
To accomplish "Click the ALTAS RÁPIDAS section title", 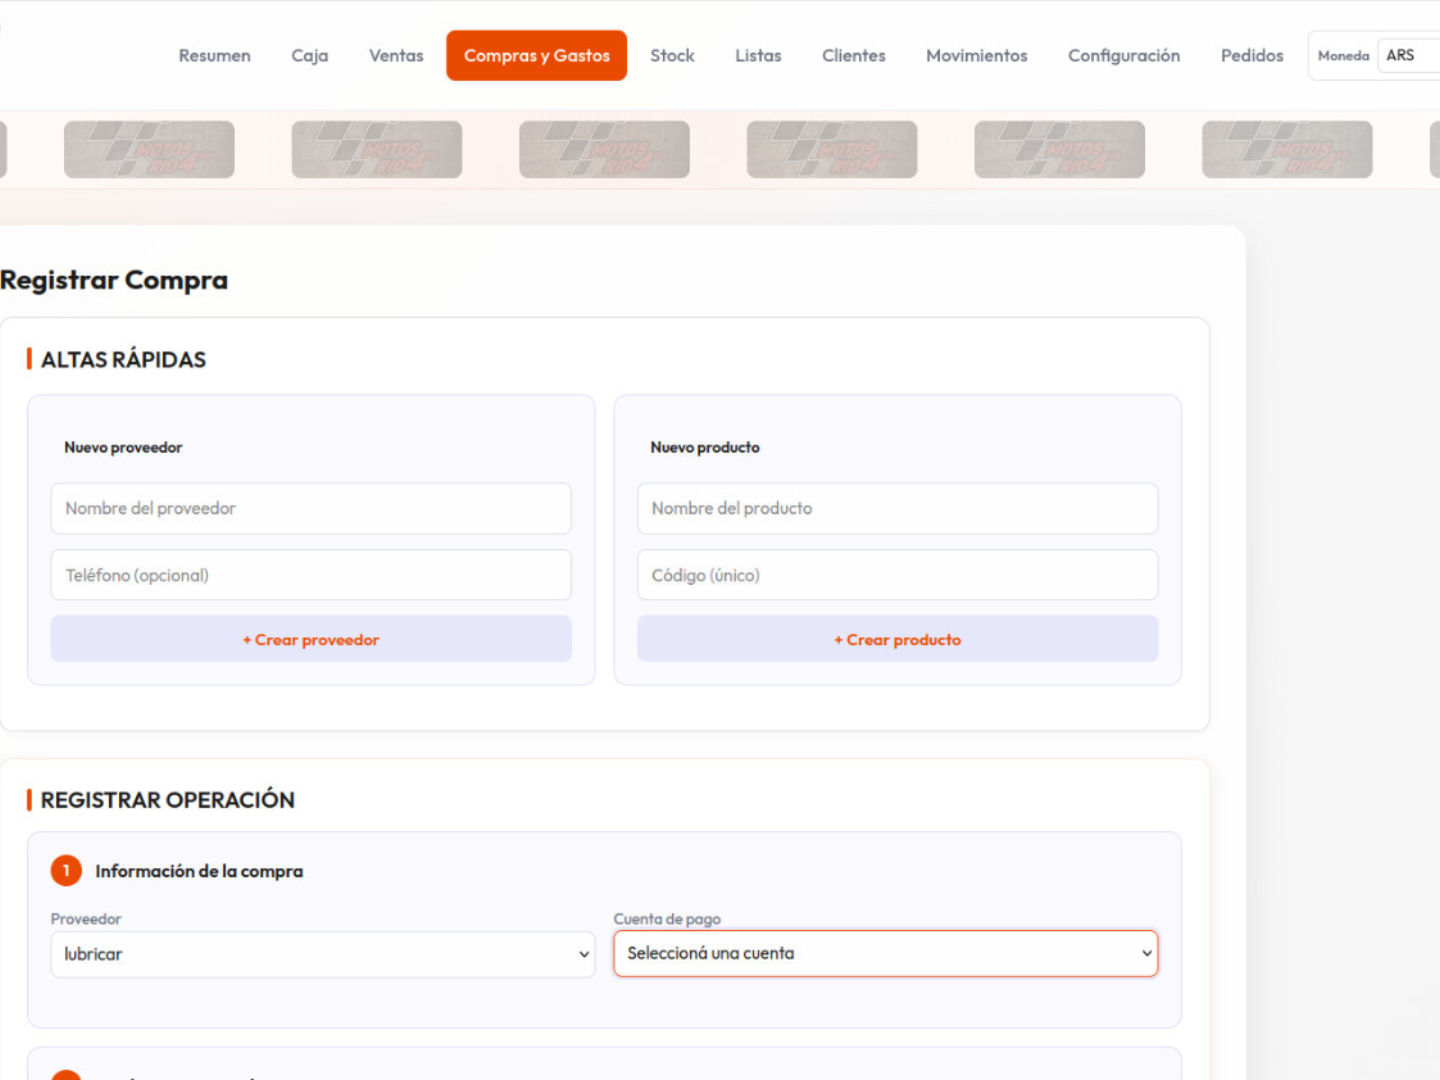I will tap(123, 360).
